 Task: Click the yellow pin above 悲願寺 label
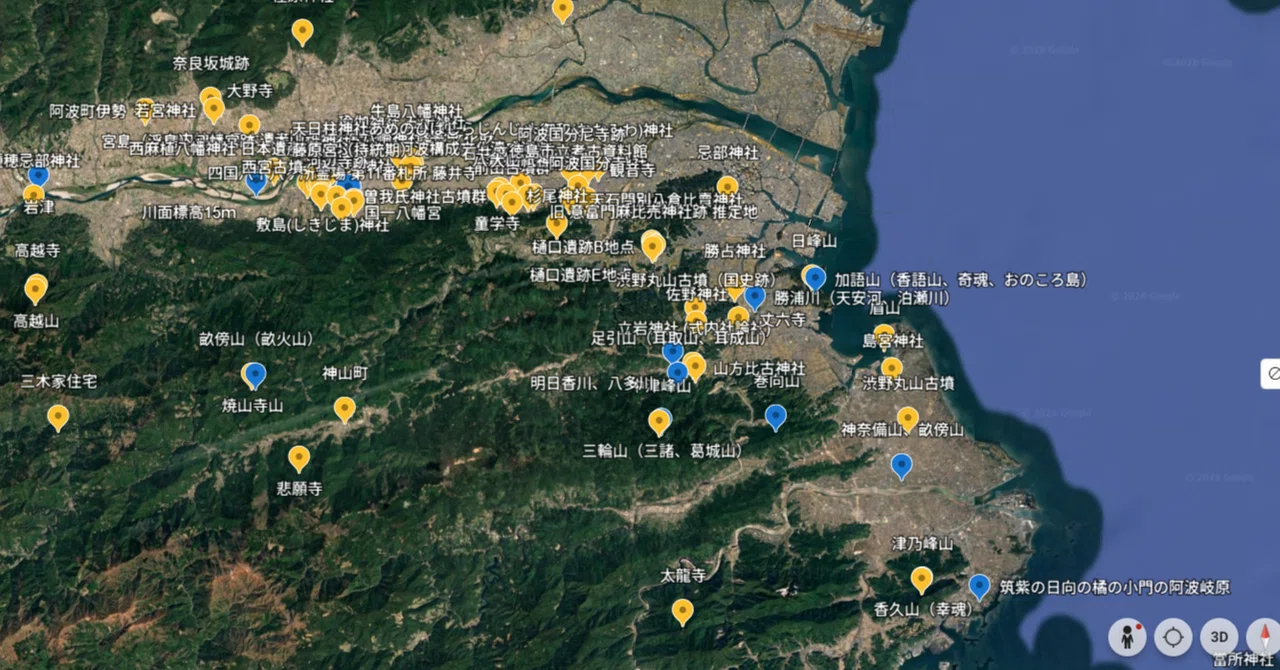coord(299,459)
